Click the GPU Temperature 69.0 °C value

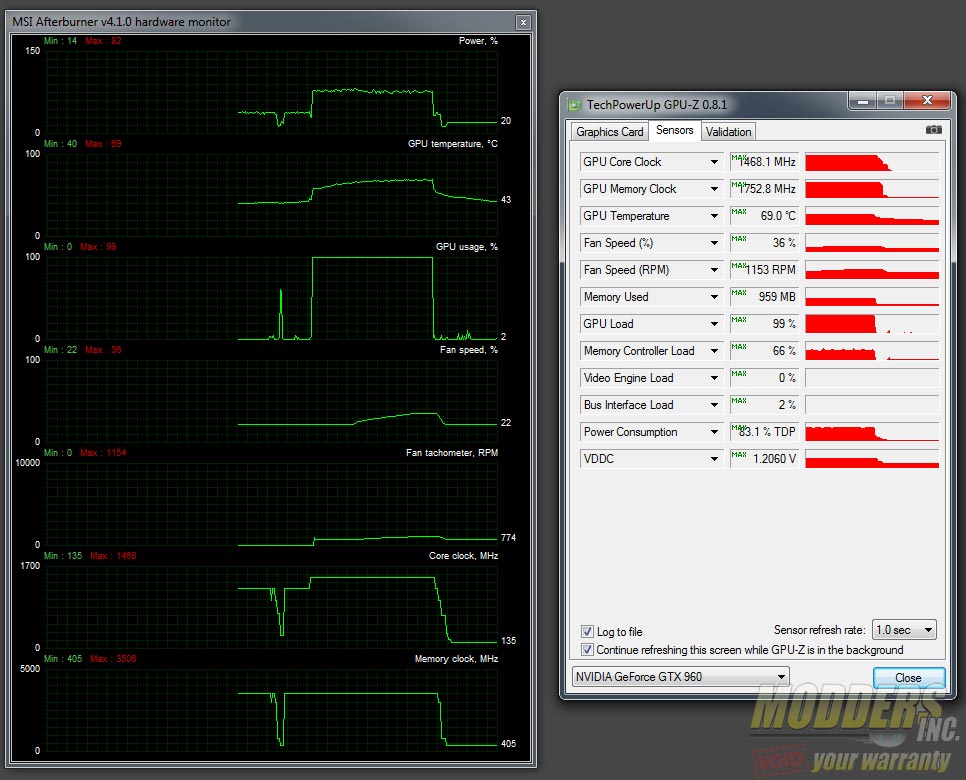(765, 216)
